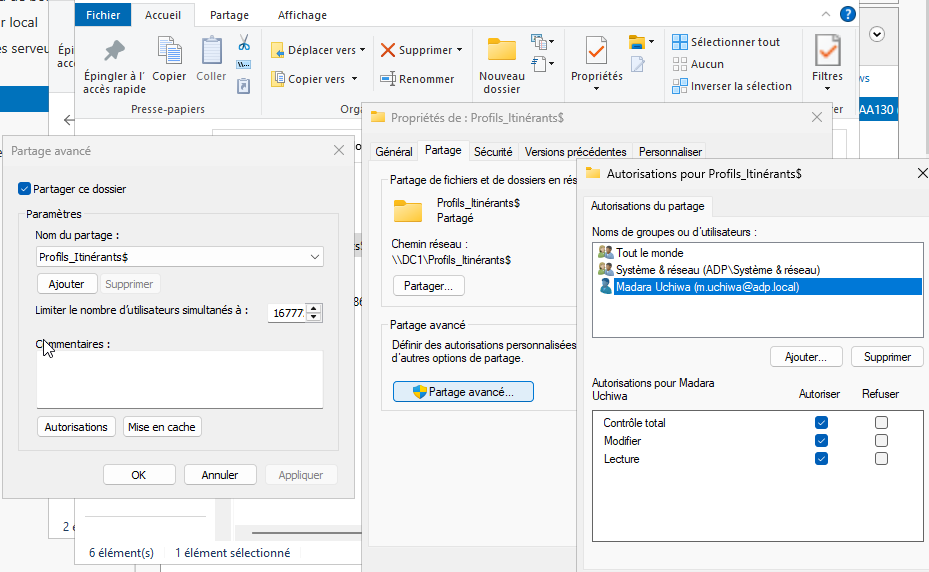
Task: Click the Tout le monde group icon
Action: click(x=606, y=253)
